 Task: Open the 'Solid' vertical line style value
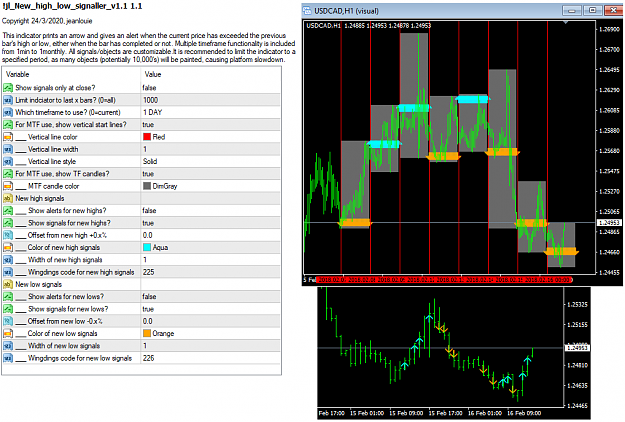pos(150,161)
